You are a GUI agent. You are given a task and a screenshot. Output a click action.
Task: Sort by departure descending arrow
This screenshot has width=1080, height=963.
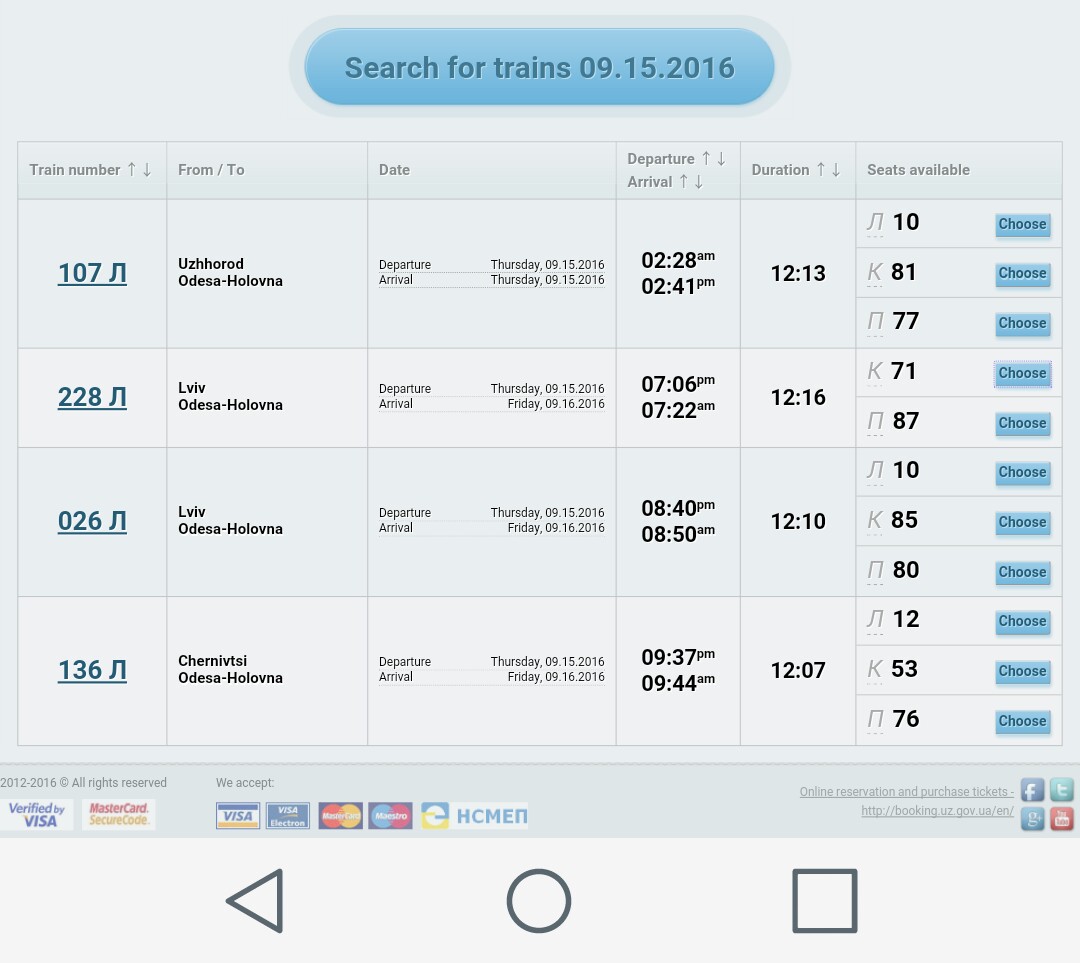click(721, 158)
